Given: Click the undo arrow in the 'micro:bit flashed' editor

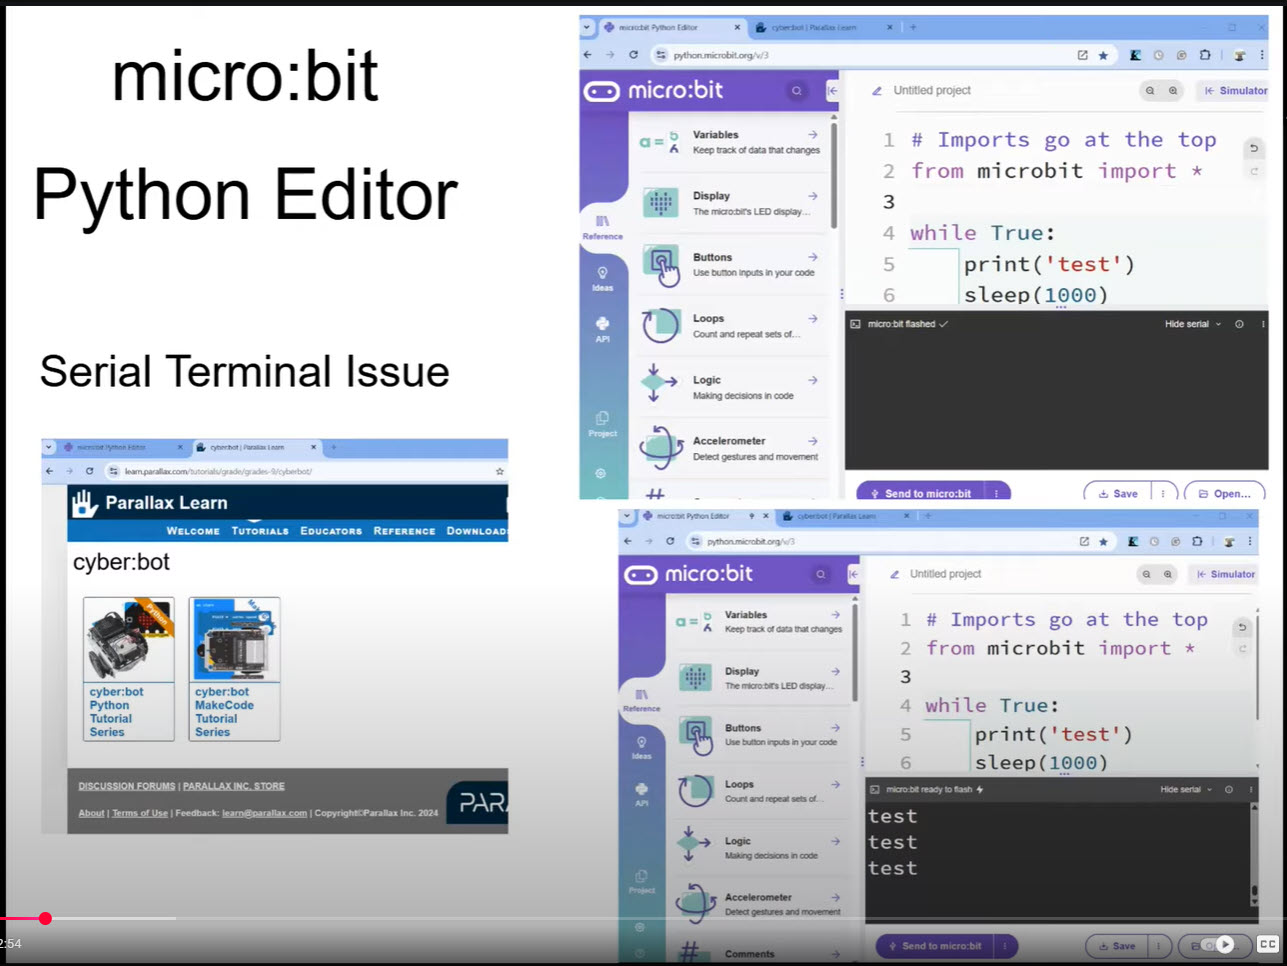Looking at the screenshot, I should coord(1254,148).
